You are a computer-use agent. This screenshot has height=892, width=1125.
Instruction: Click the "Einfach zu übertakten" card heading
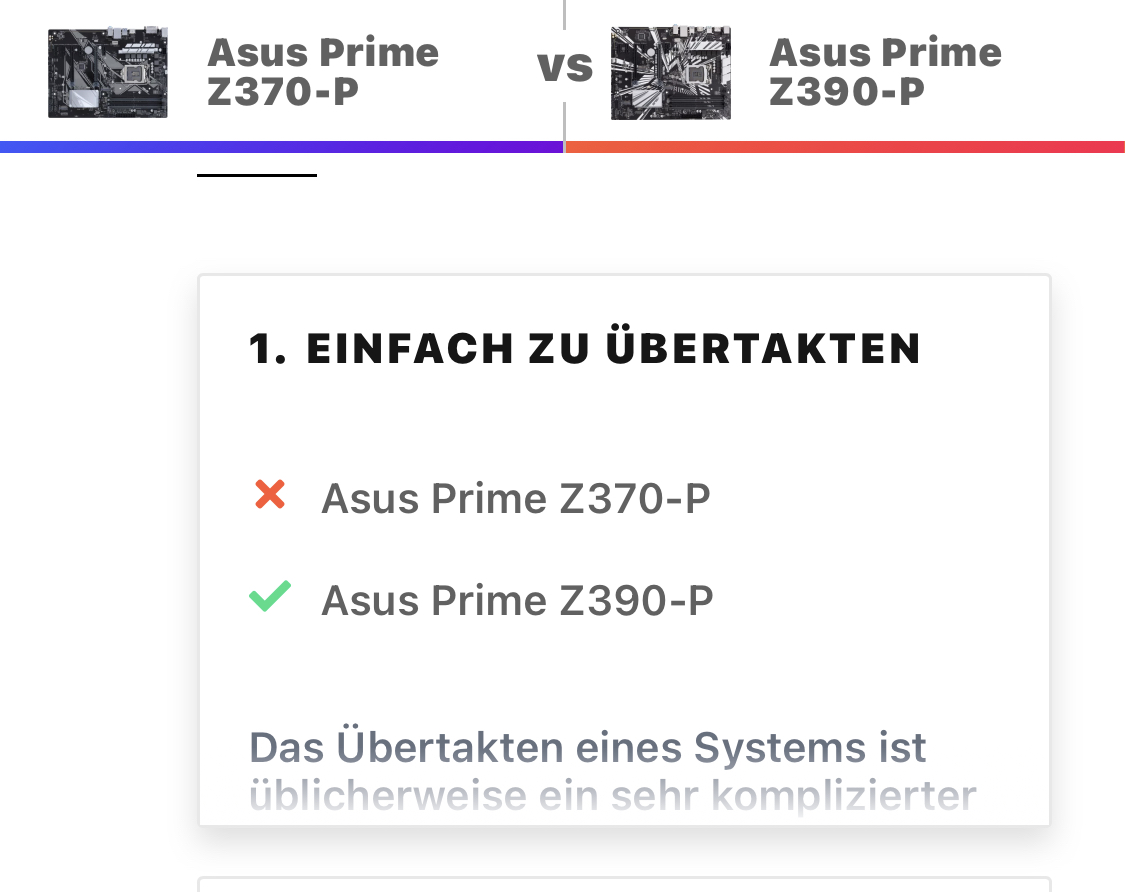[x=584, y=347]
